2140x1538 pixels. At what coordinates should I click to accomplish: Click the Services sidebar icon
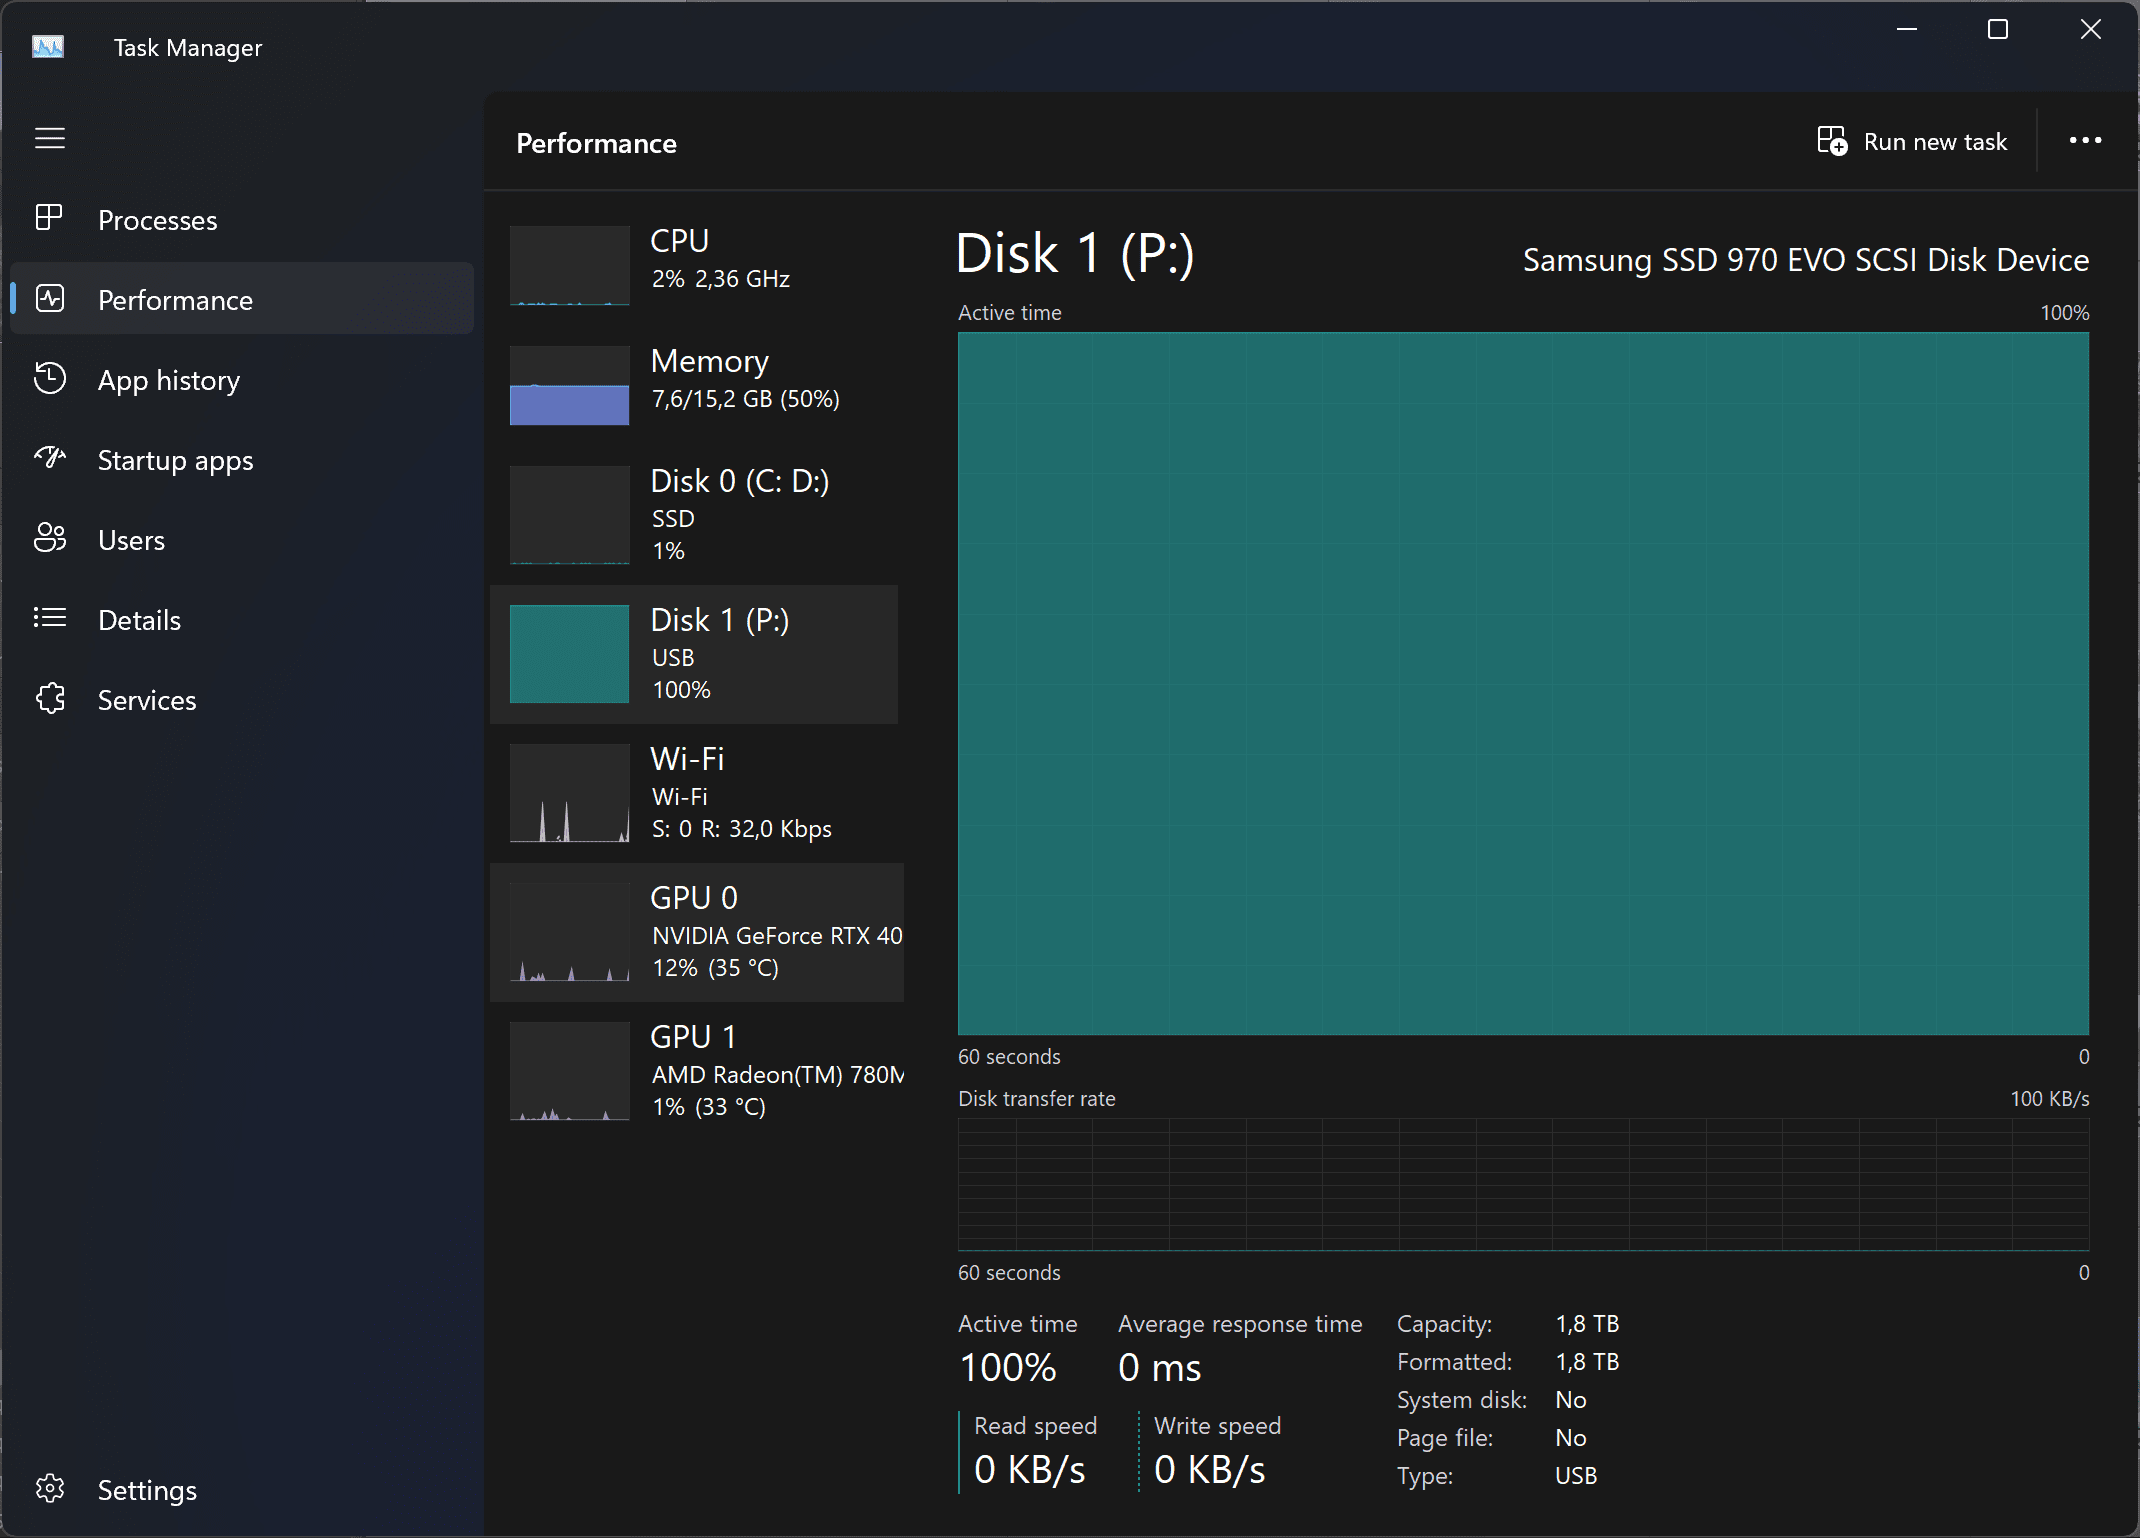tap(50, 698)
